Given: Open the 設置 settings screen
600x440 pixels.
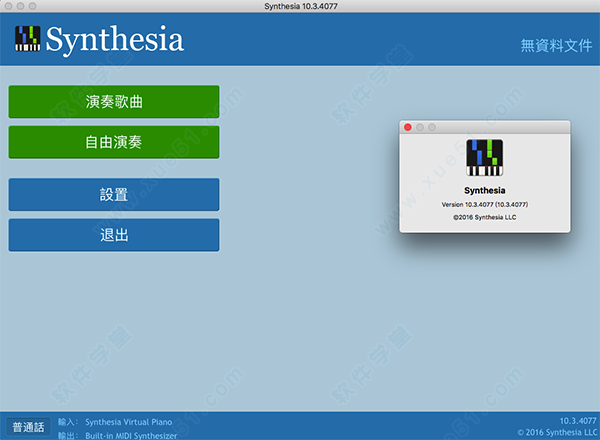Looking at the screenshot, I should coord(114,194).
